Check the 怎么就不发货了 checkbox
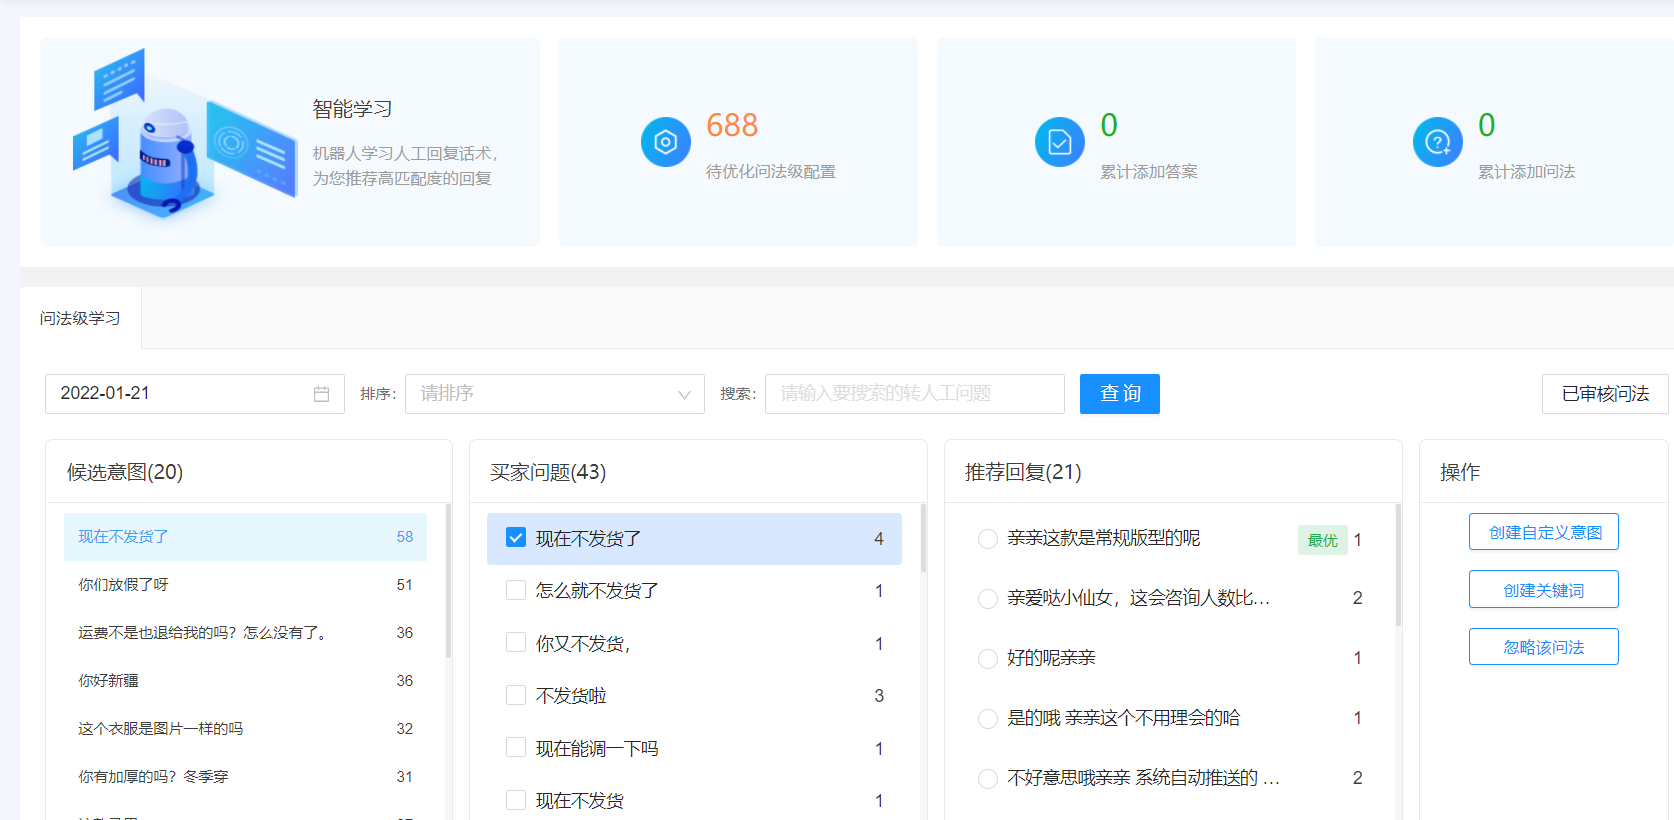This screenshot has height=820, width=1674. [516, 590]
